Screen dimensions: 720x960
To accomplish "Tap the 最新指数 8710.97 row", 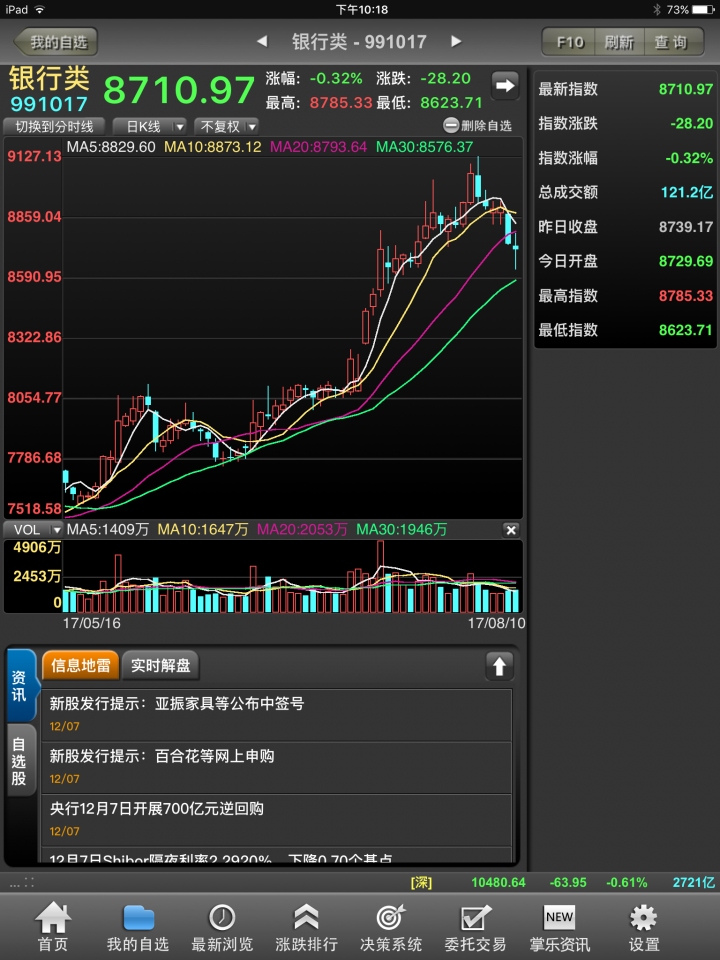I will tap(625, 89).
